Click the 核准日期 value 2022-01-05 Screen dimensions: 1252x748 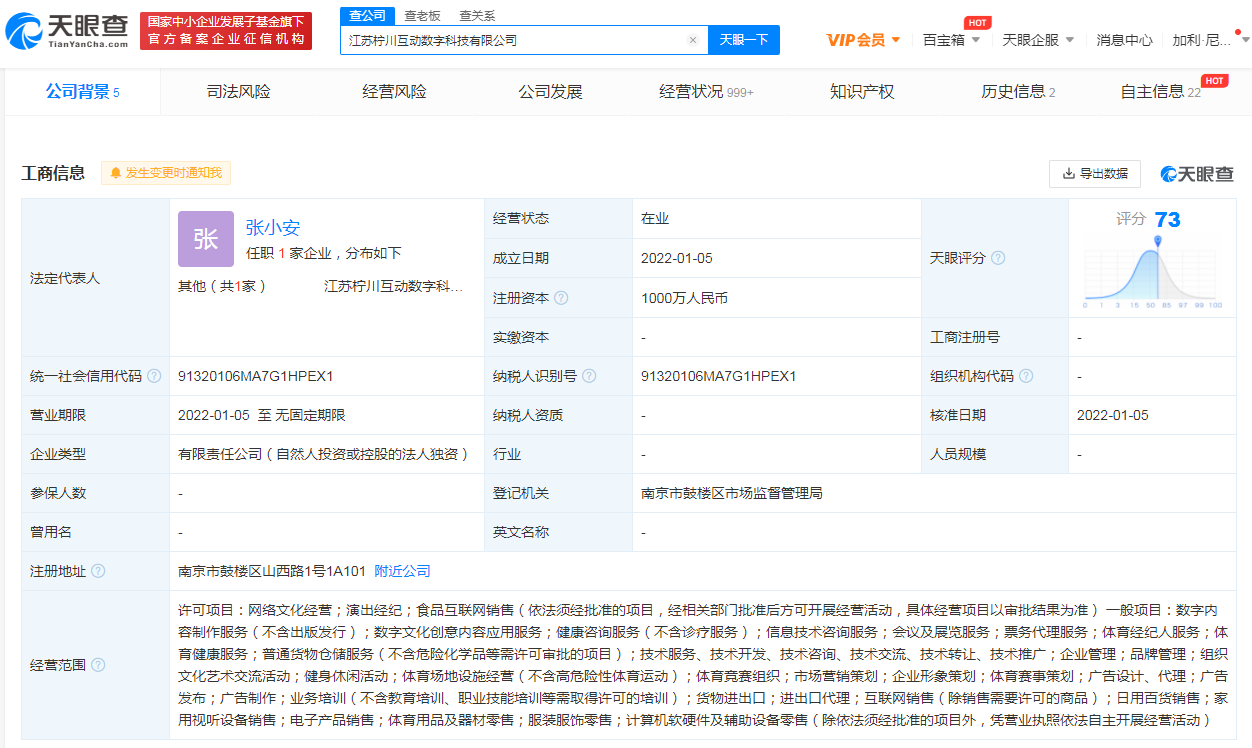pos(1113,415)
